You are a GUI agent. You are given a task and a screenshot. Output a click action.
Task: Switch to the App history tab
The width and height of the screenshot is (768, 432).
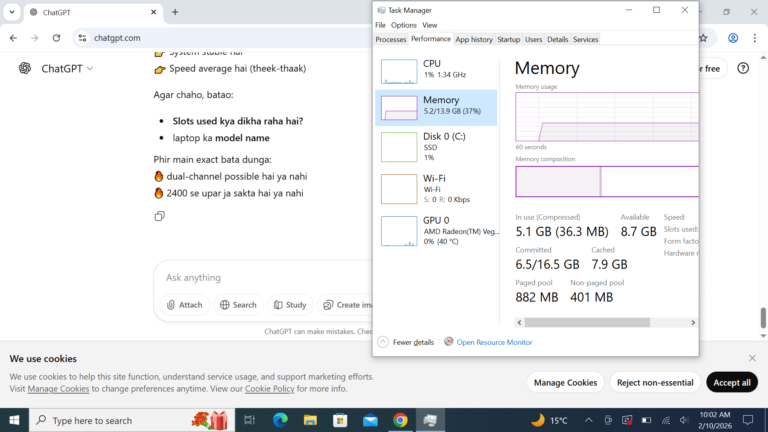(x=474, y=39)
